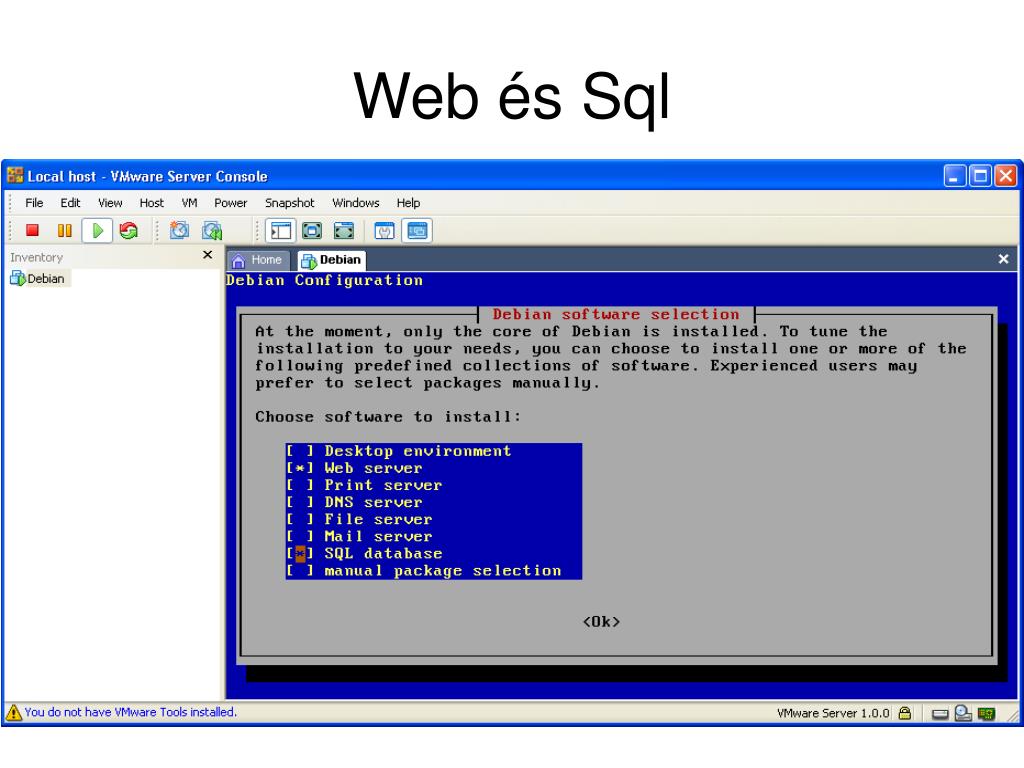
Task: Click the warning icon in status bar
Action: tap(13, 712)
